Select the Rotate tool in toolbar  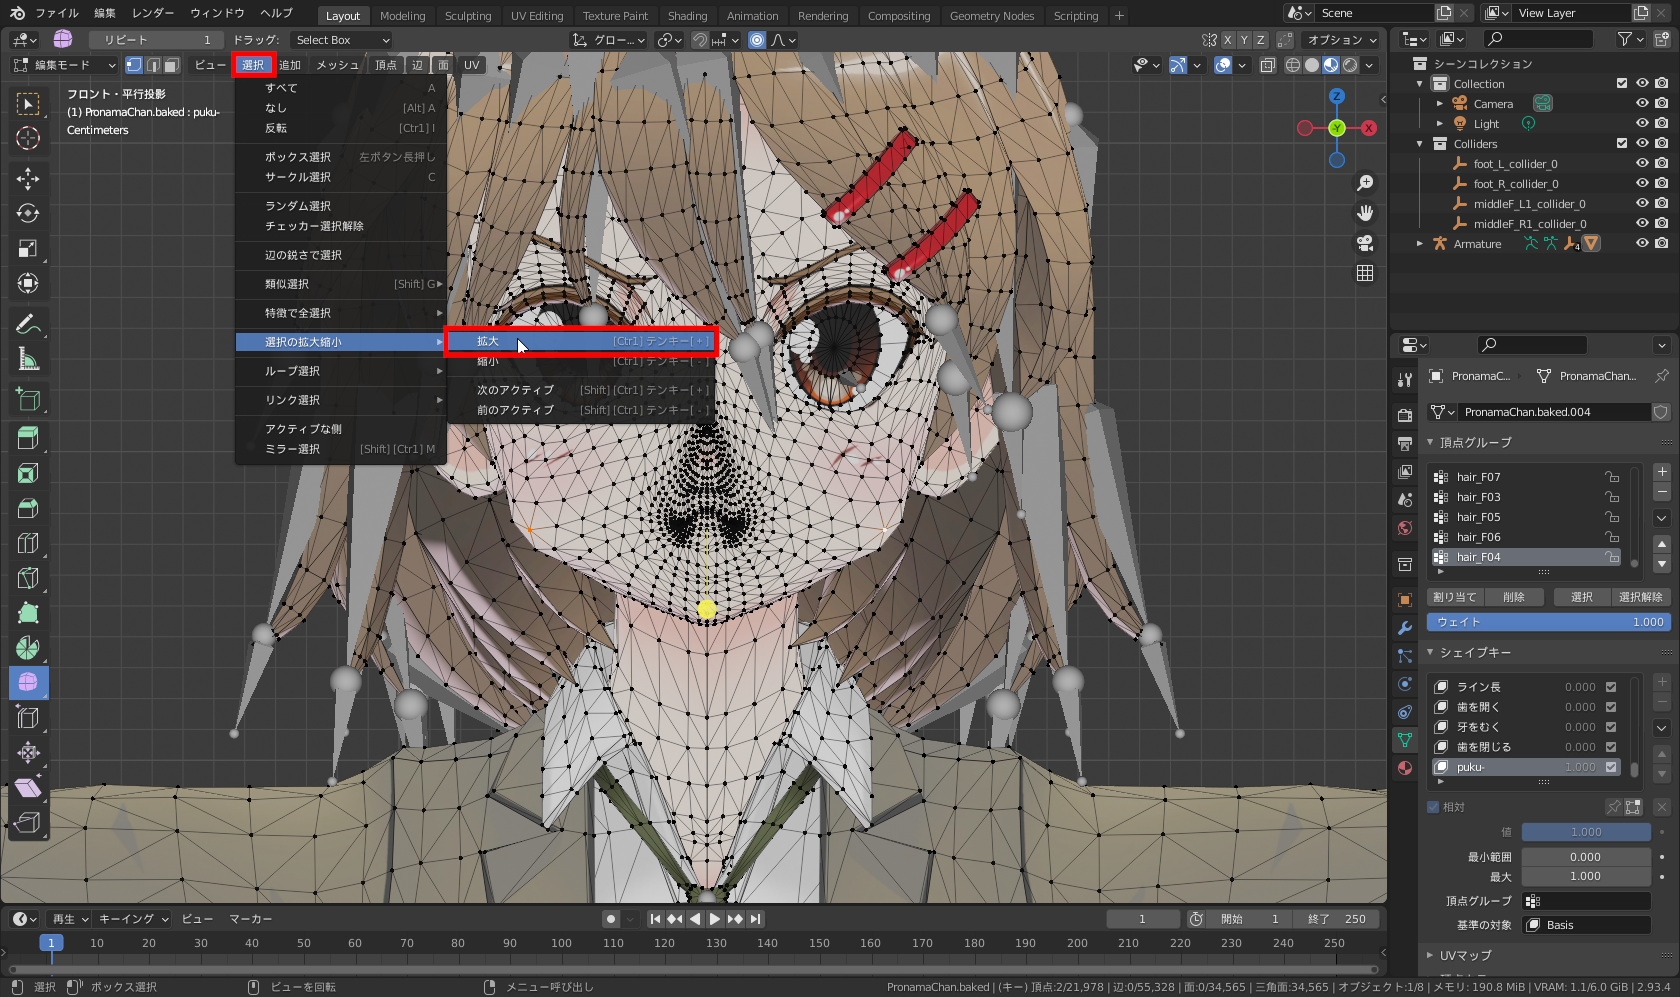pos(28,214)
